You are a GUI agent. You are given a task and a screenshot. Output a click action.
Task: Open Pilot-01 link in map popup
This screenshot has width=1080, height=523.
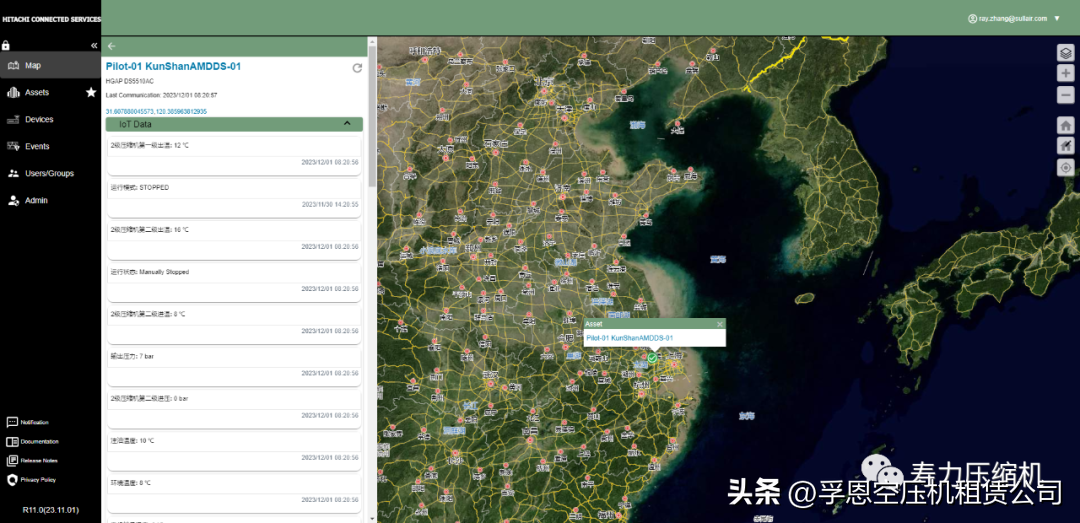click(629, 338)
